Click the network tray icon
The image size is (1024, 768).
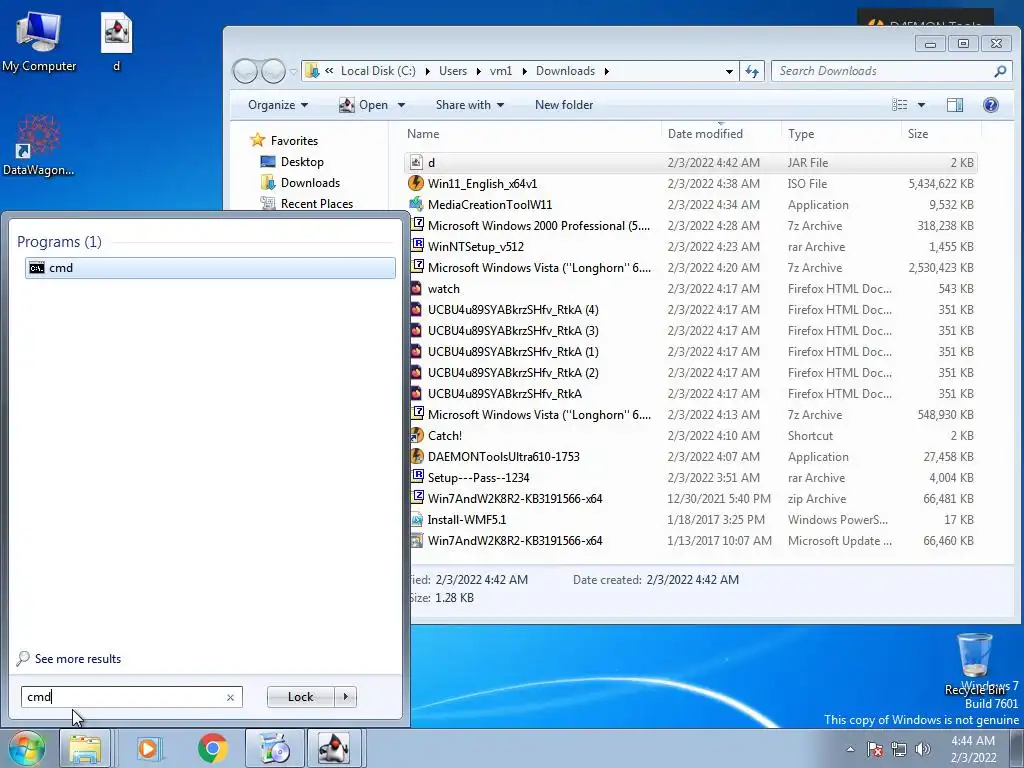pyautogui.click(x=899, y=749)
